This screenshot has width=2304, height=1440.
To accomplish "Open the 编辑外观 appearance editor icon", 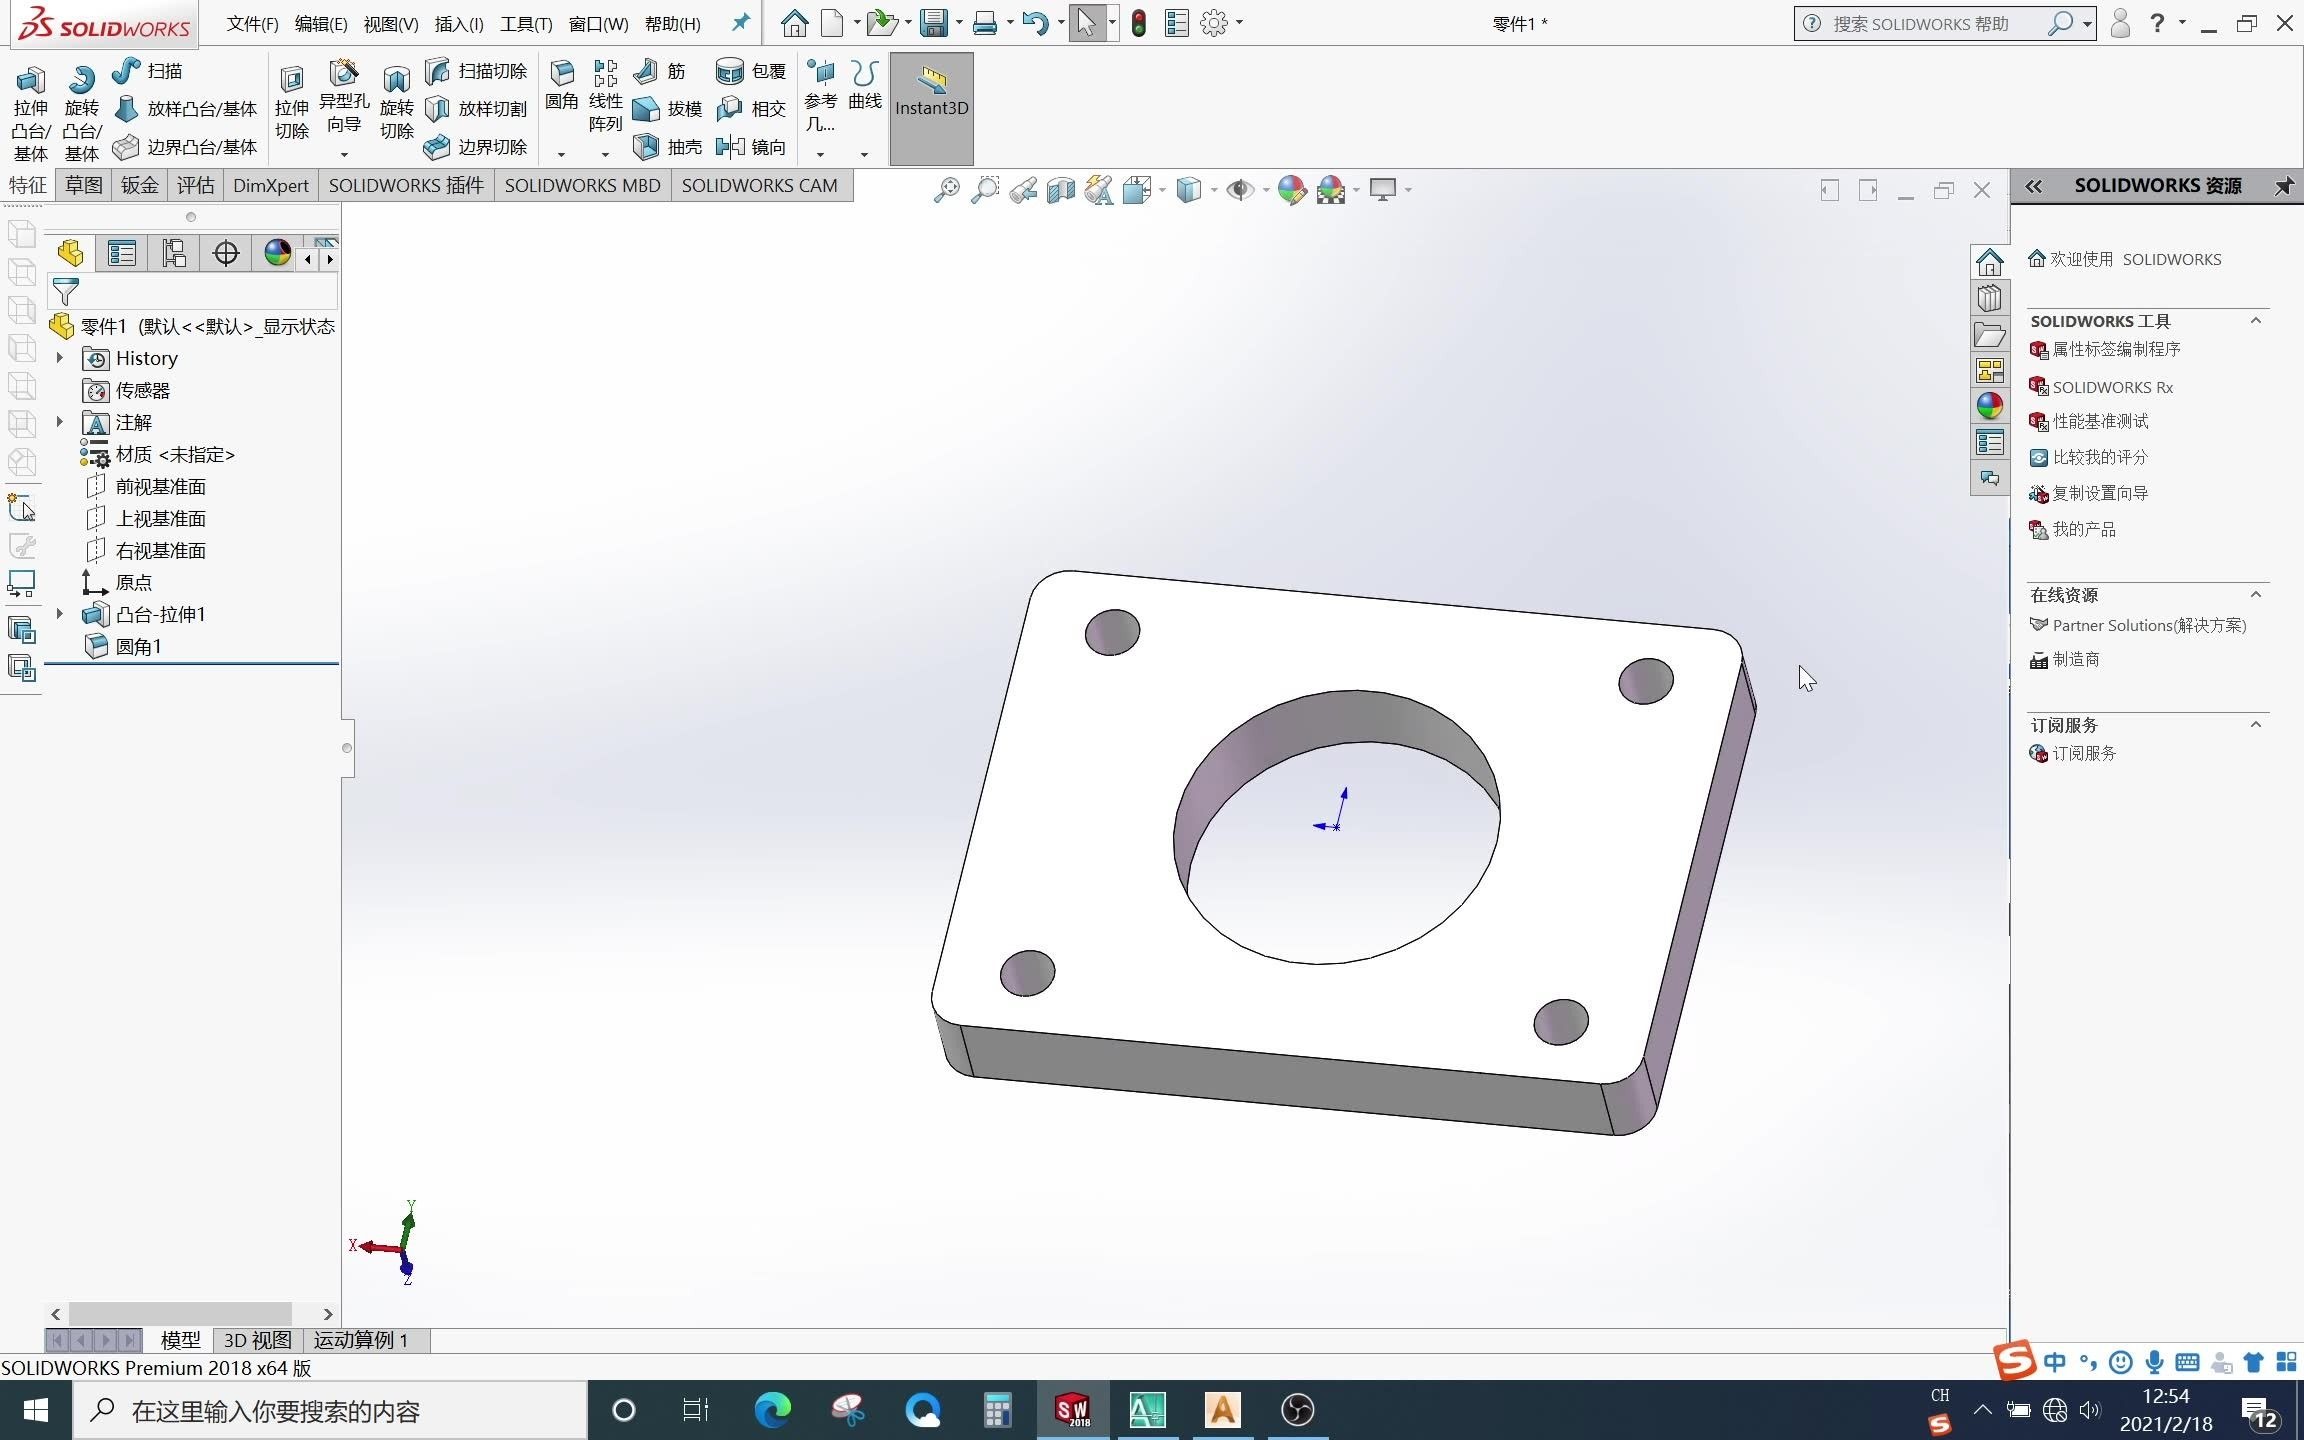I will point(1292,190).
